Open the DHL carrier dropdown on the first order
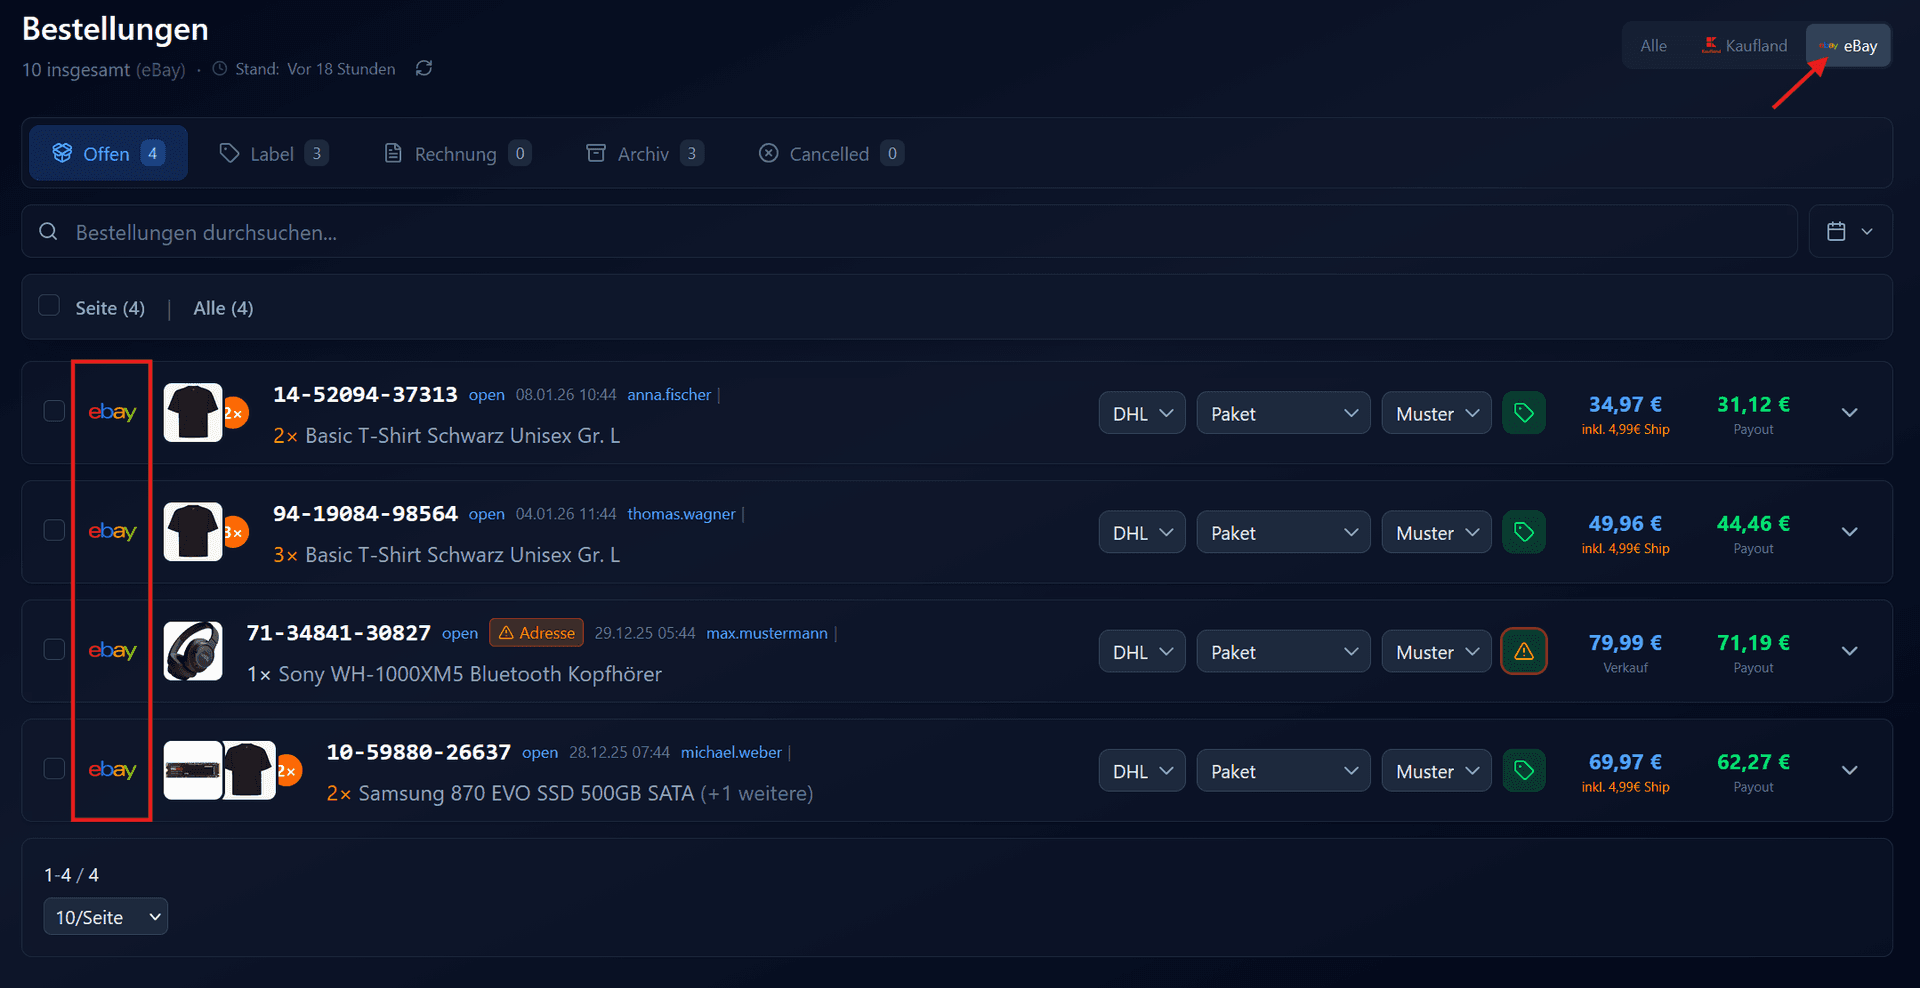This screenshot has height=988, width=1920. coord(1141,412)
